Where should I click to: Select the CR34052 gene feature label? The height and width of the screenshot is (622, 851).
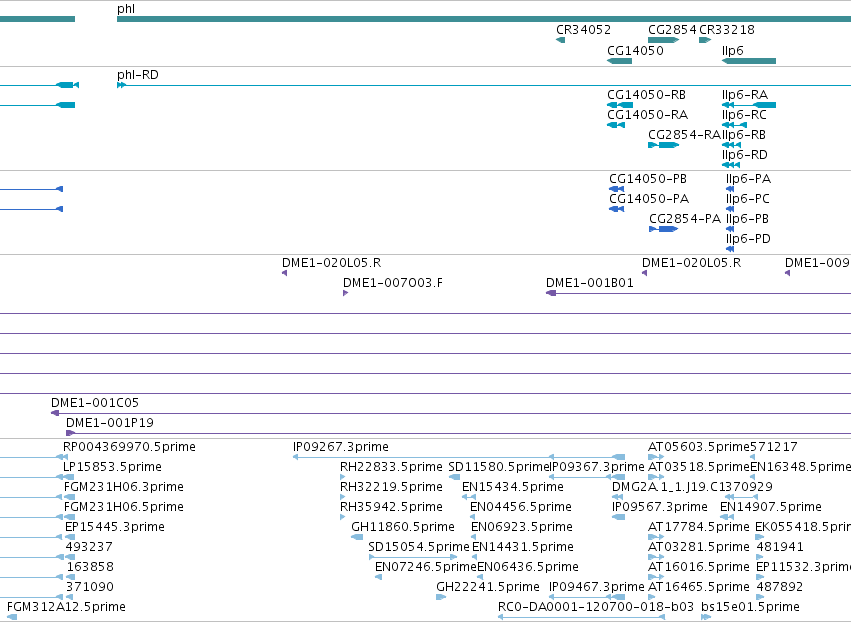[583, 30]
